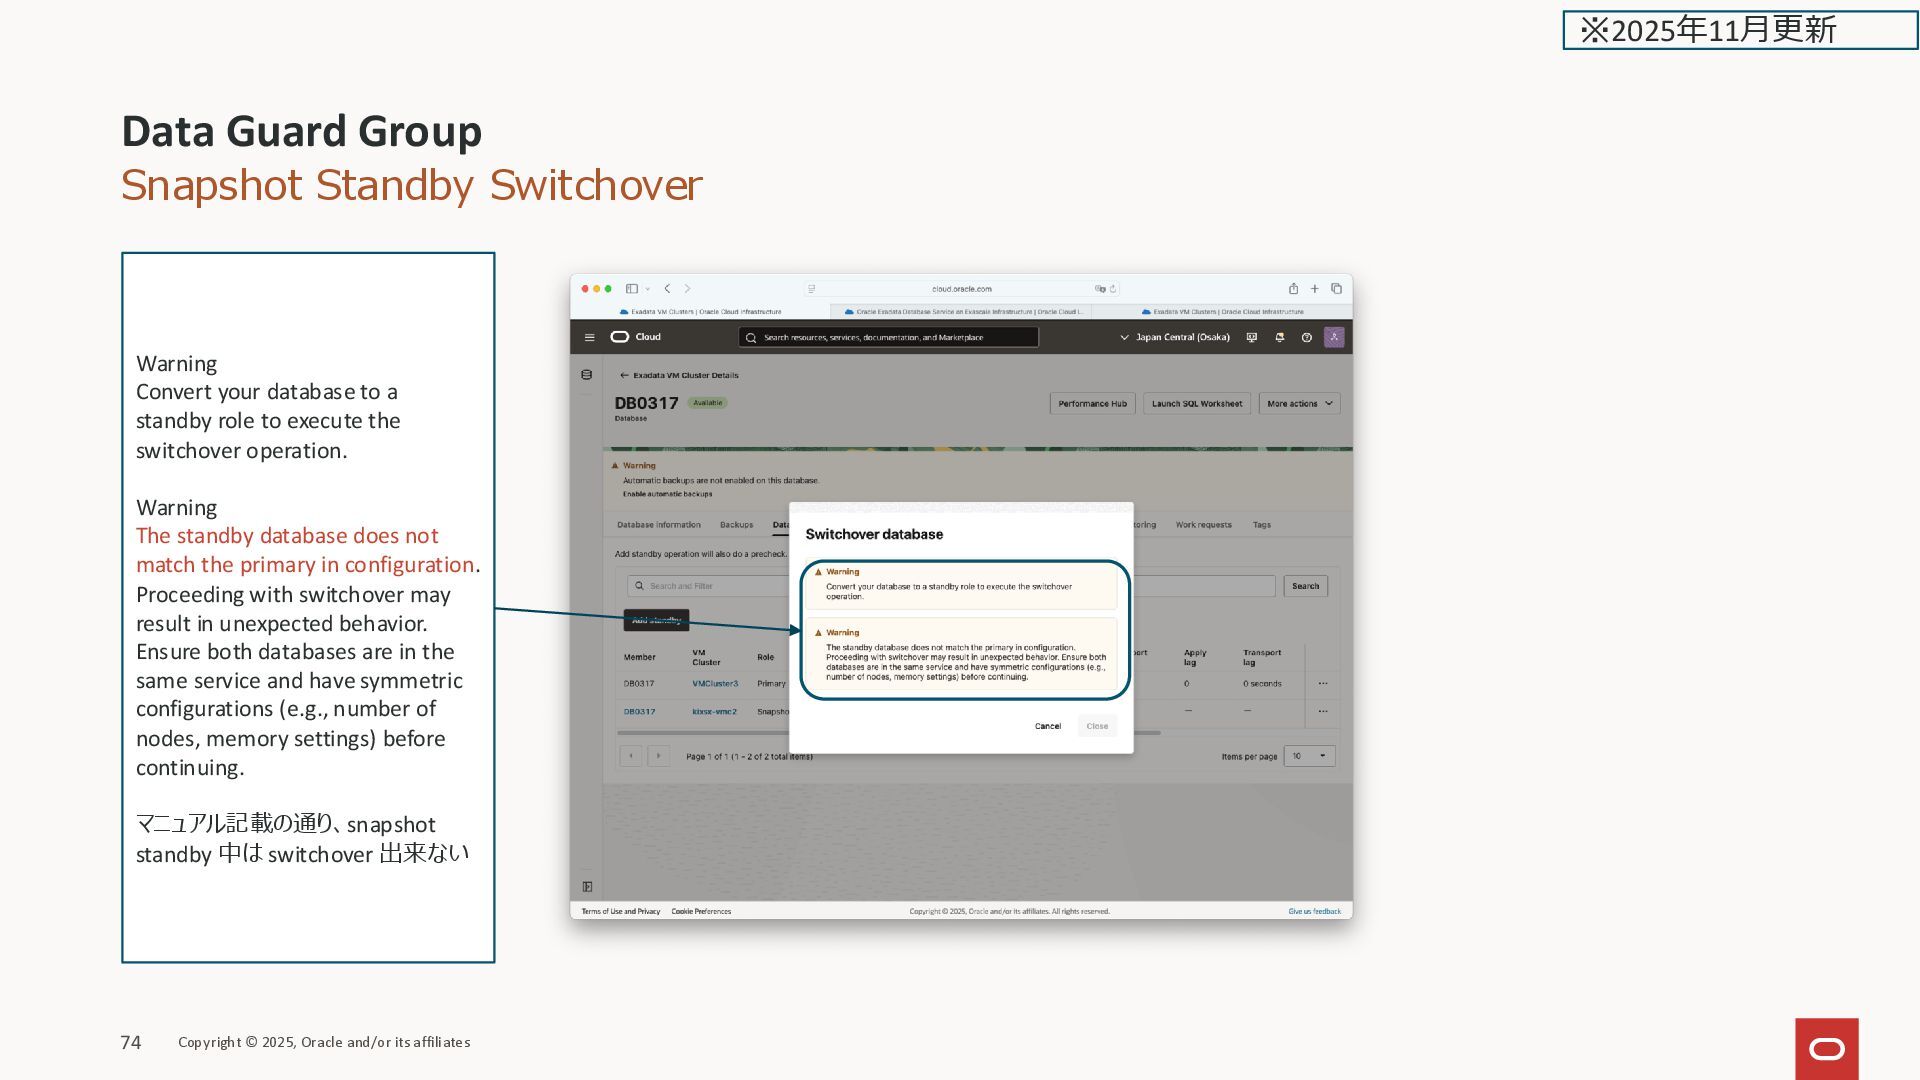This screenshot has height=1080, width=1920.
Task: Open the VMCluster3 link in members table
Action: click(x=714, y=684)
